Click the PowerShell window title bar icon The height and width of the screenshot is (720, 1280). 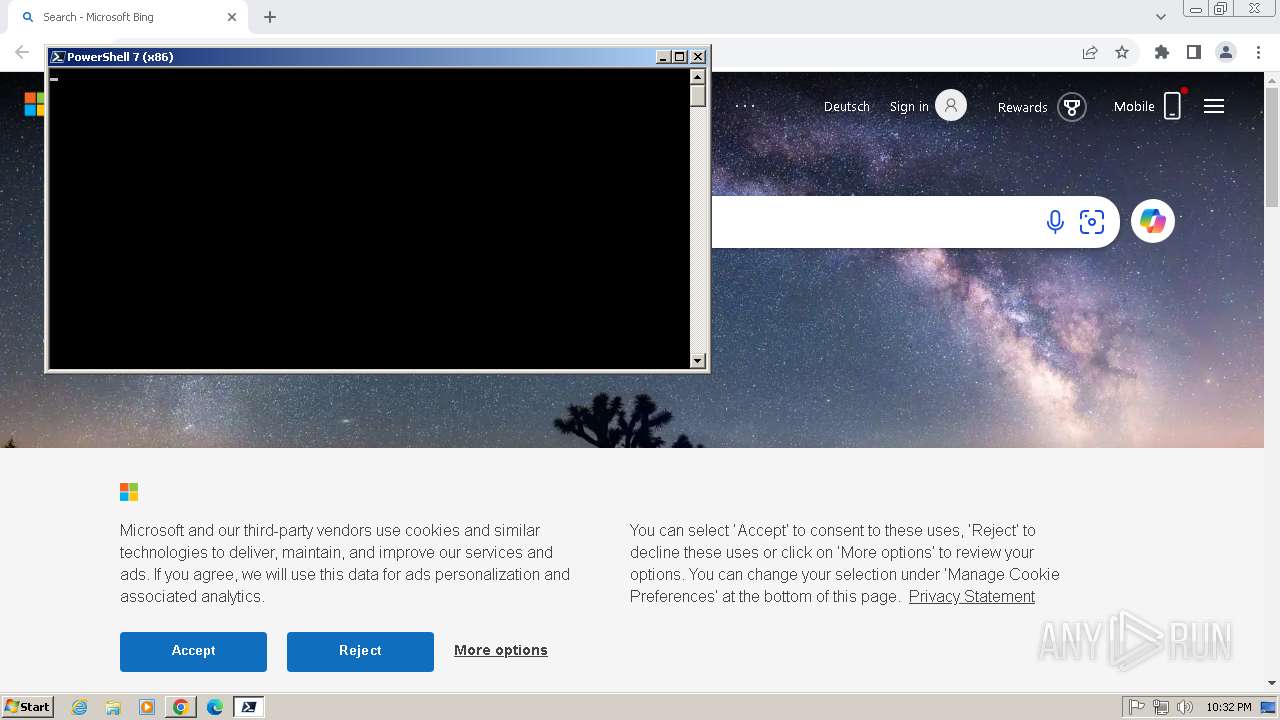(58, 57)
